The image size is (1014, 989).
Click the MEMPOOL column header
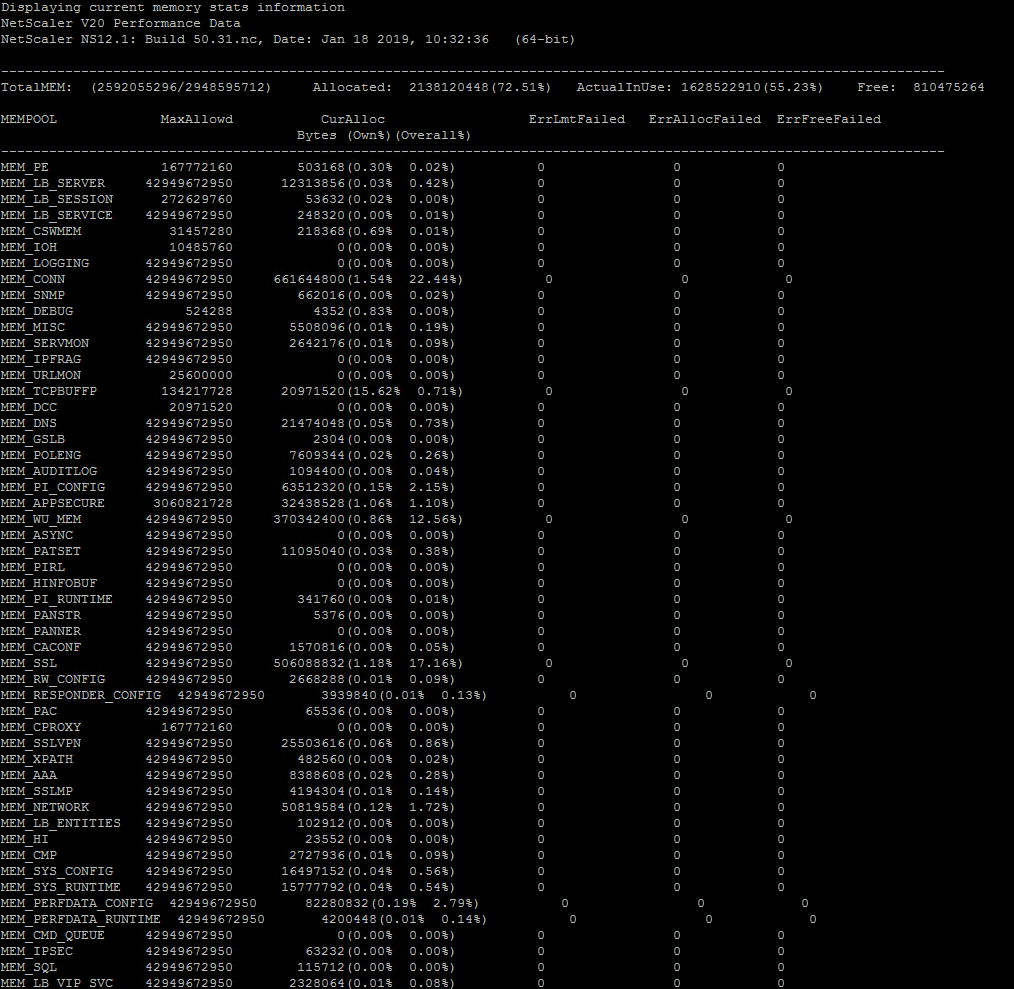pyautogui.click(x=29, y=119)
